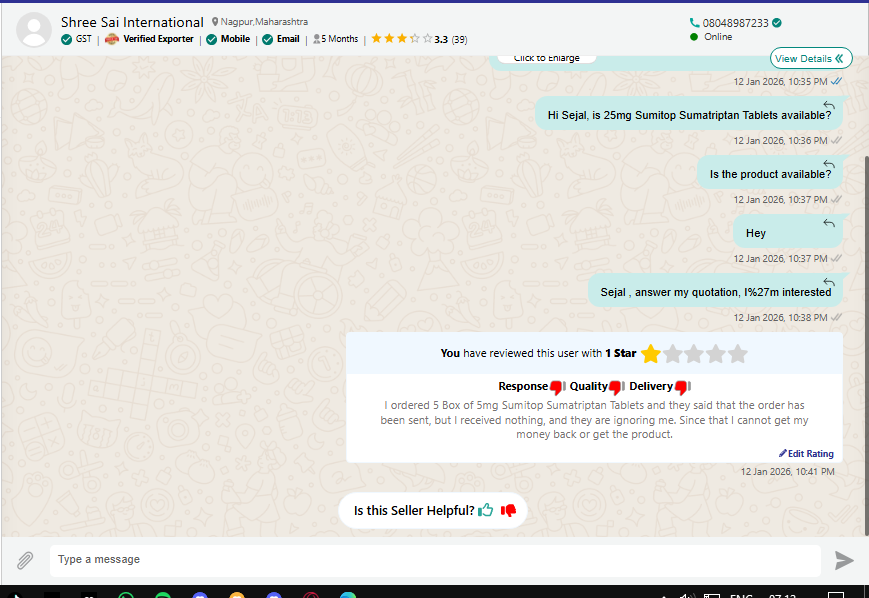The height and width of the screenshot is (598, 869).
Task: Click in the Type a message field
Action: (x=435, y=560)
